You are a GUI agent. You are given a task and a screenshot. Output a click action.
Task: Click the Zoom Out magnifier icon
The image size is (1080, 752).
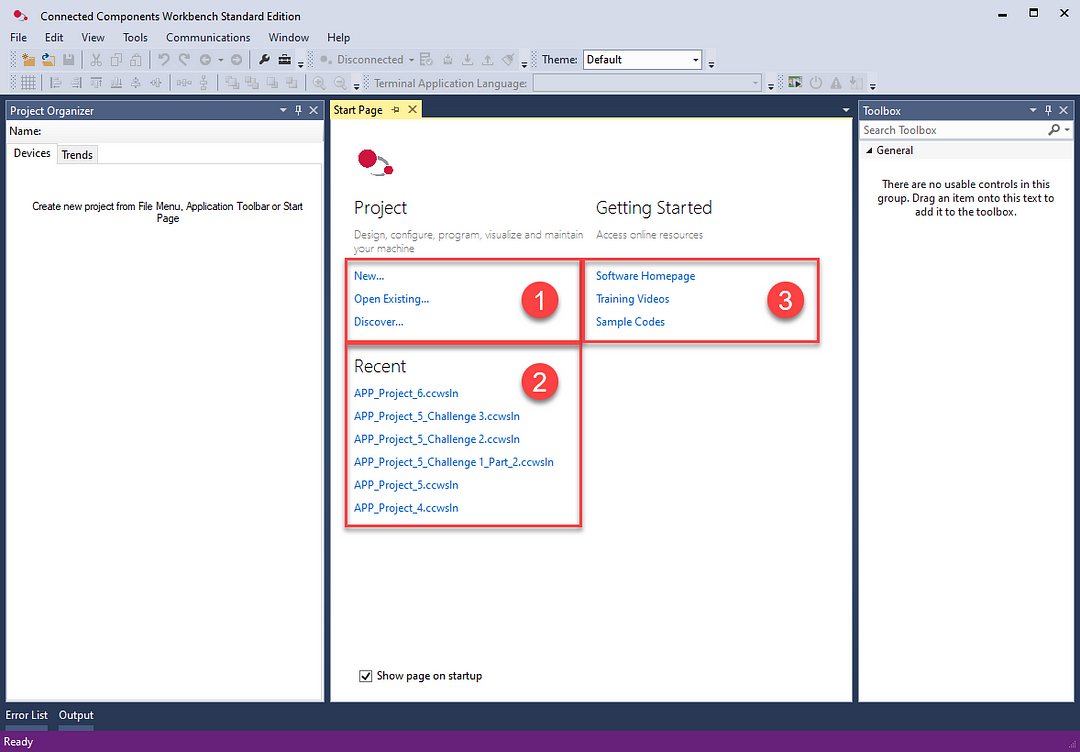340,83
